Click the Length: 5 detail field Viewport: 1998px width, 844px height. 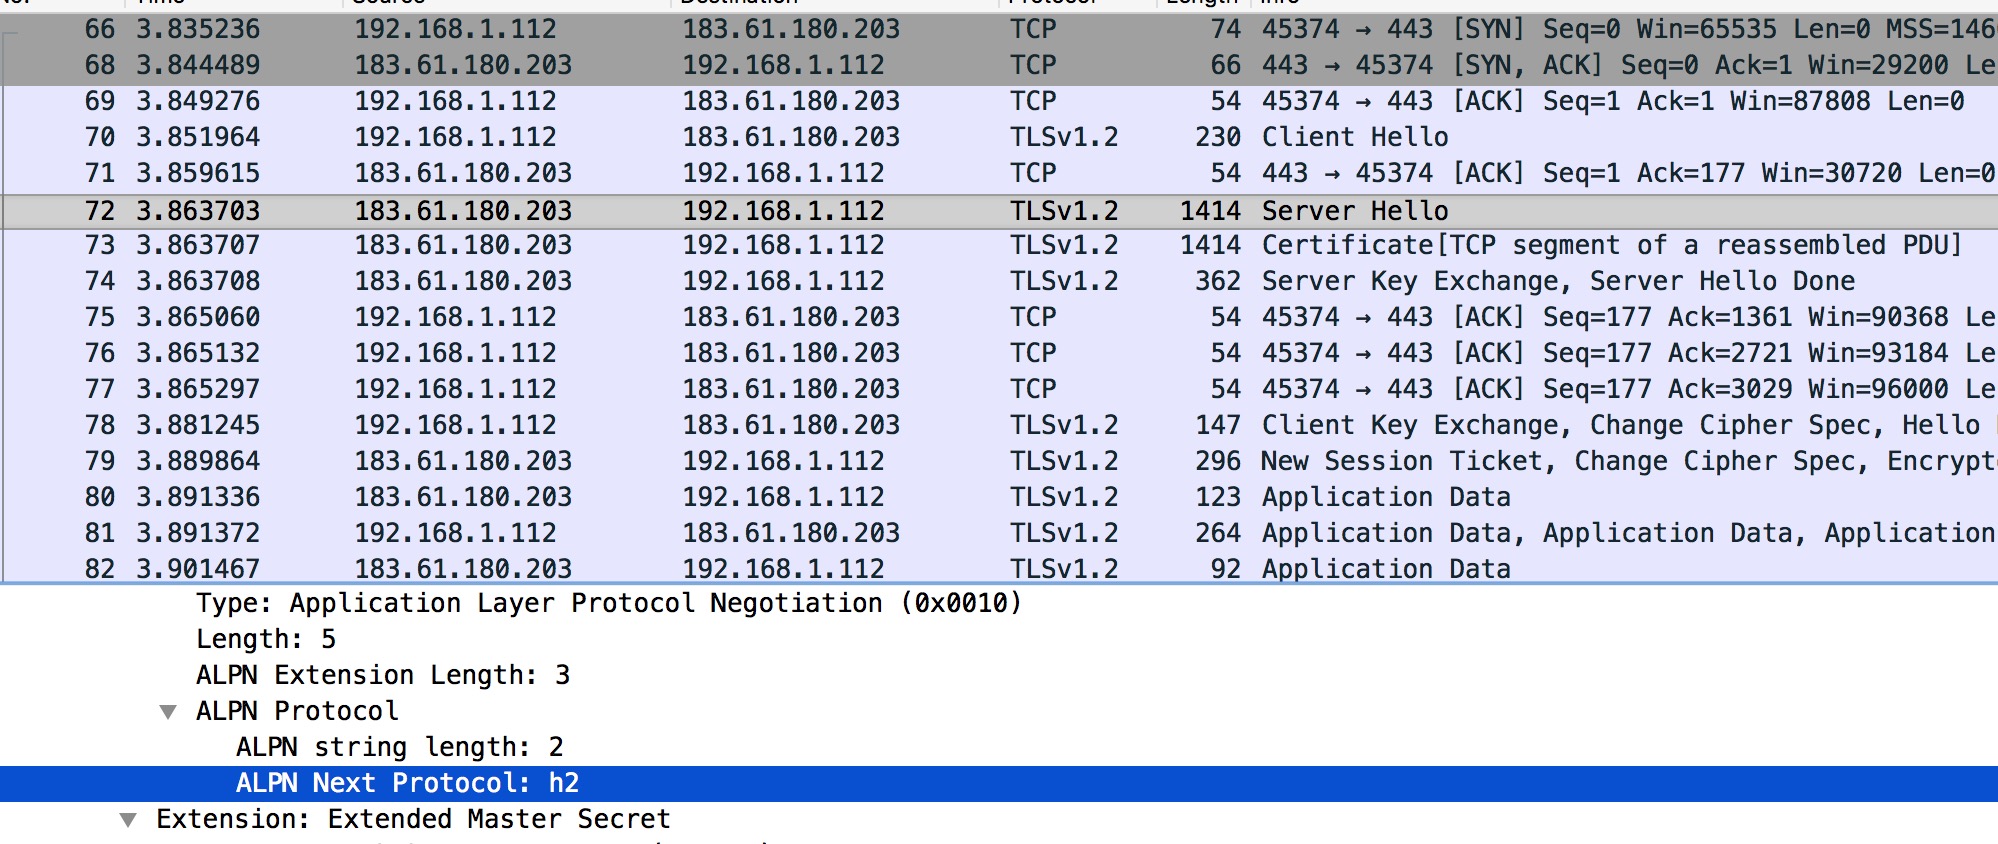click(266, 640)
